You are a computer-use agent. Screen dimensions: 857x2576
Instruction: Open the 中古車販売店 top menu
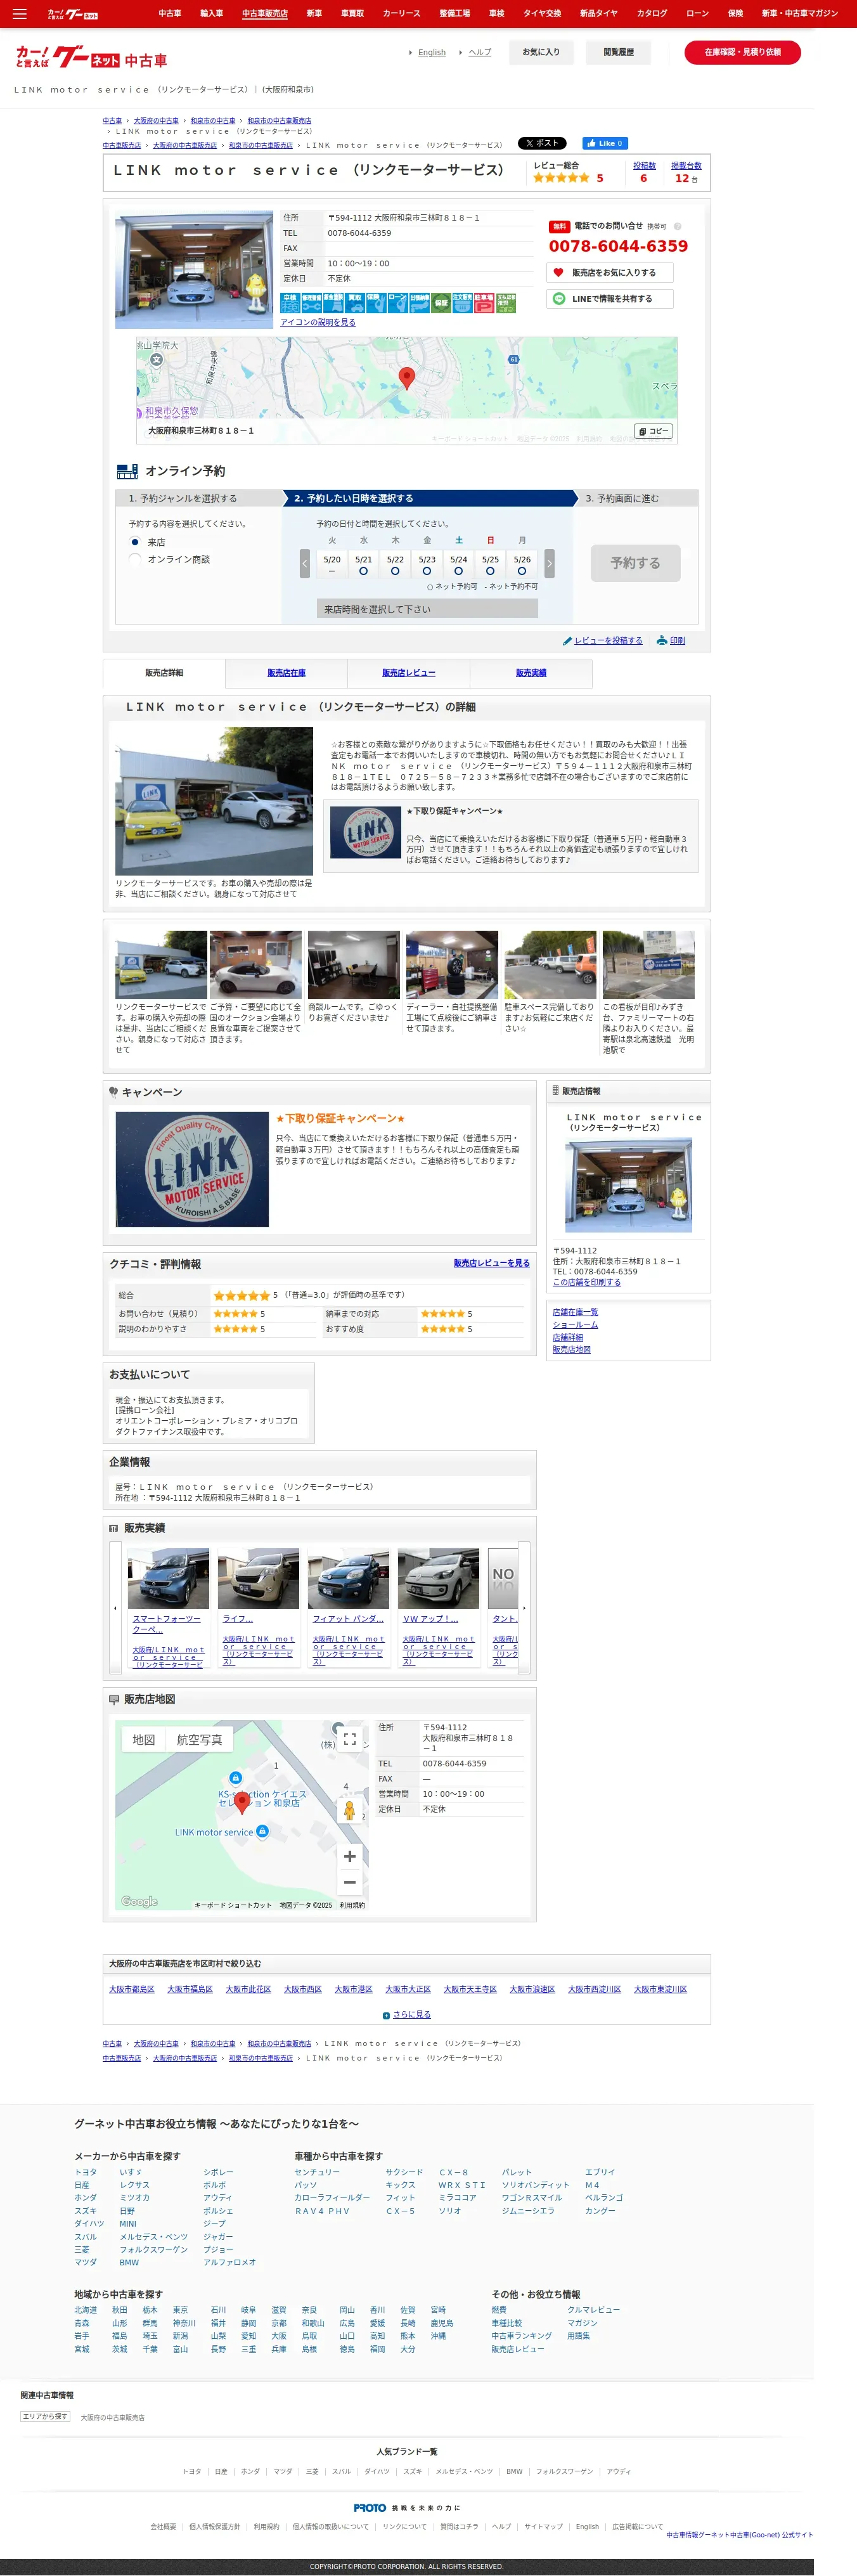[x=265, y=13]
